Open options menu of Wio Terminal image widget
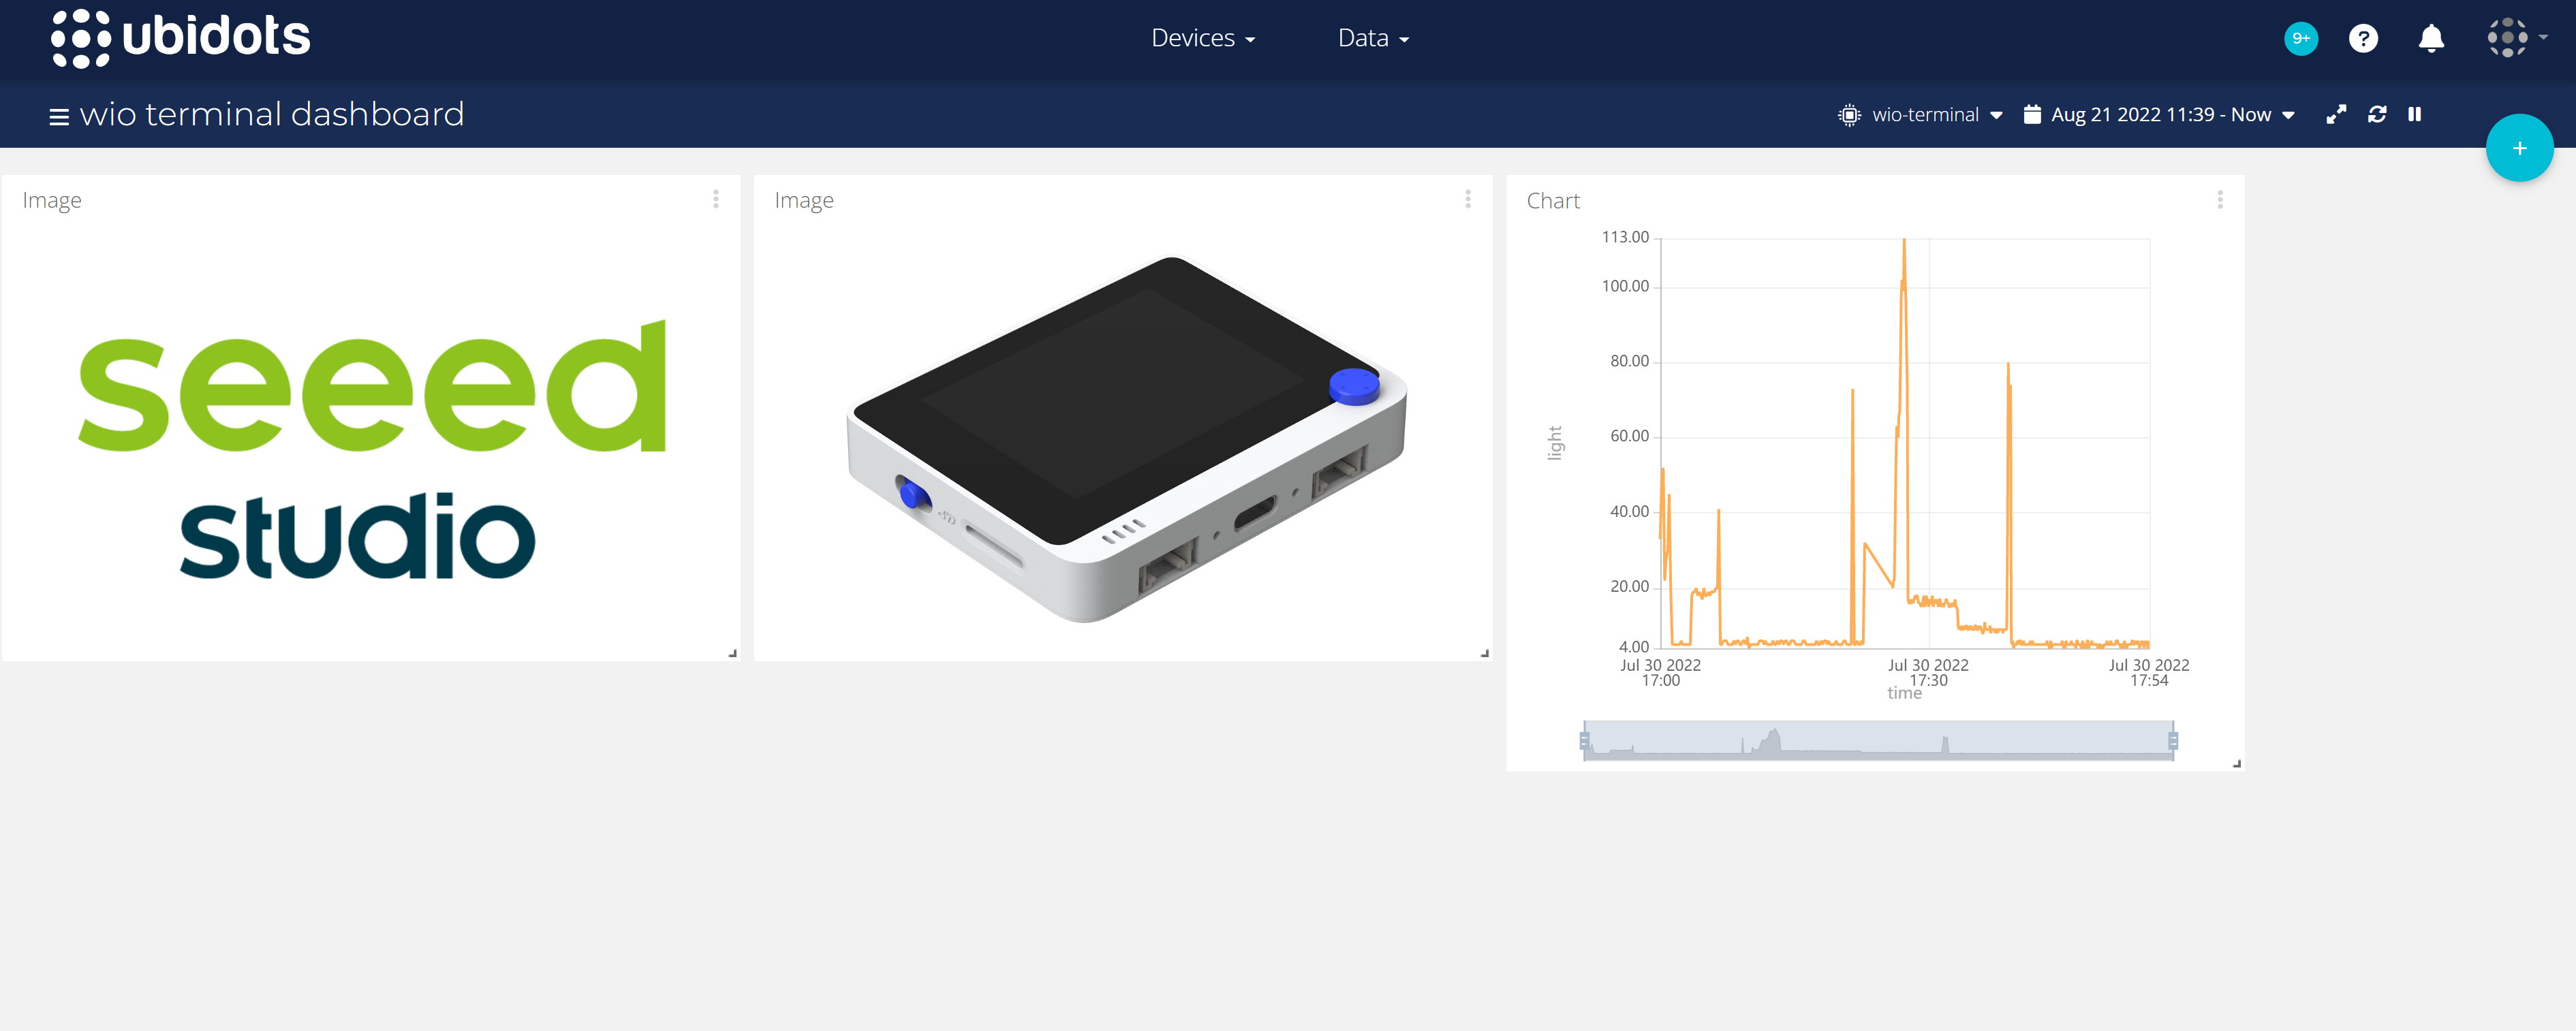Viewport: 2576px width, 1031px height. (1467, 199)
